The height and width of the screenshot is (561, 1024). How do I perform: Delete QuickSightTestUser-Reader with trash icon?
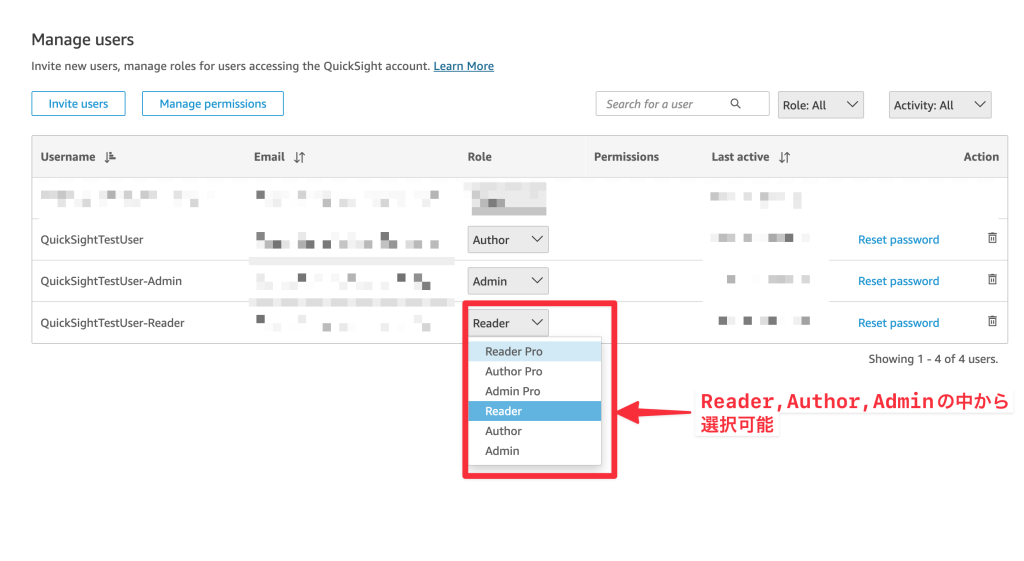(992, 321)
